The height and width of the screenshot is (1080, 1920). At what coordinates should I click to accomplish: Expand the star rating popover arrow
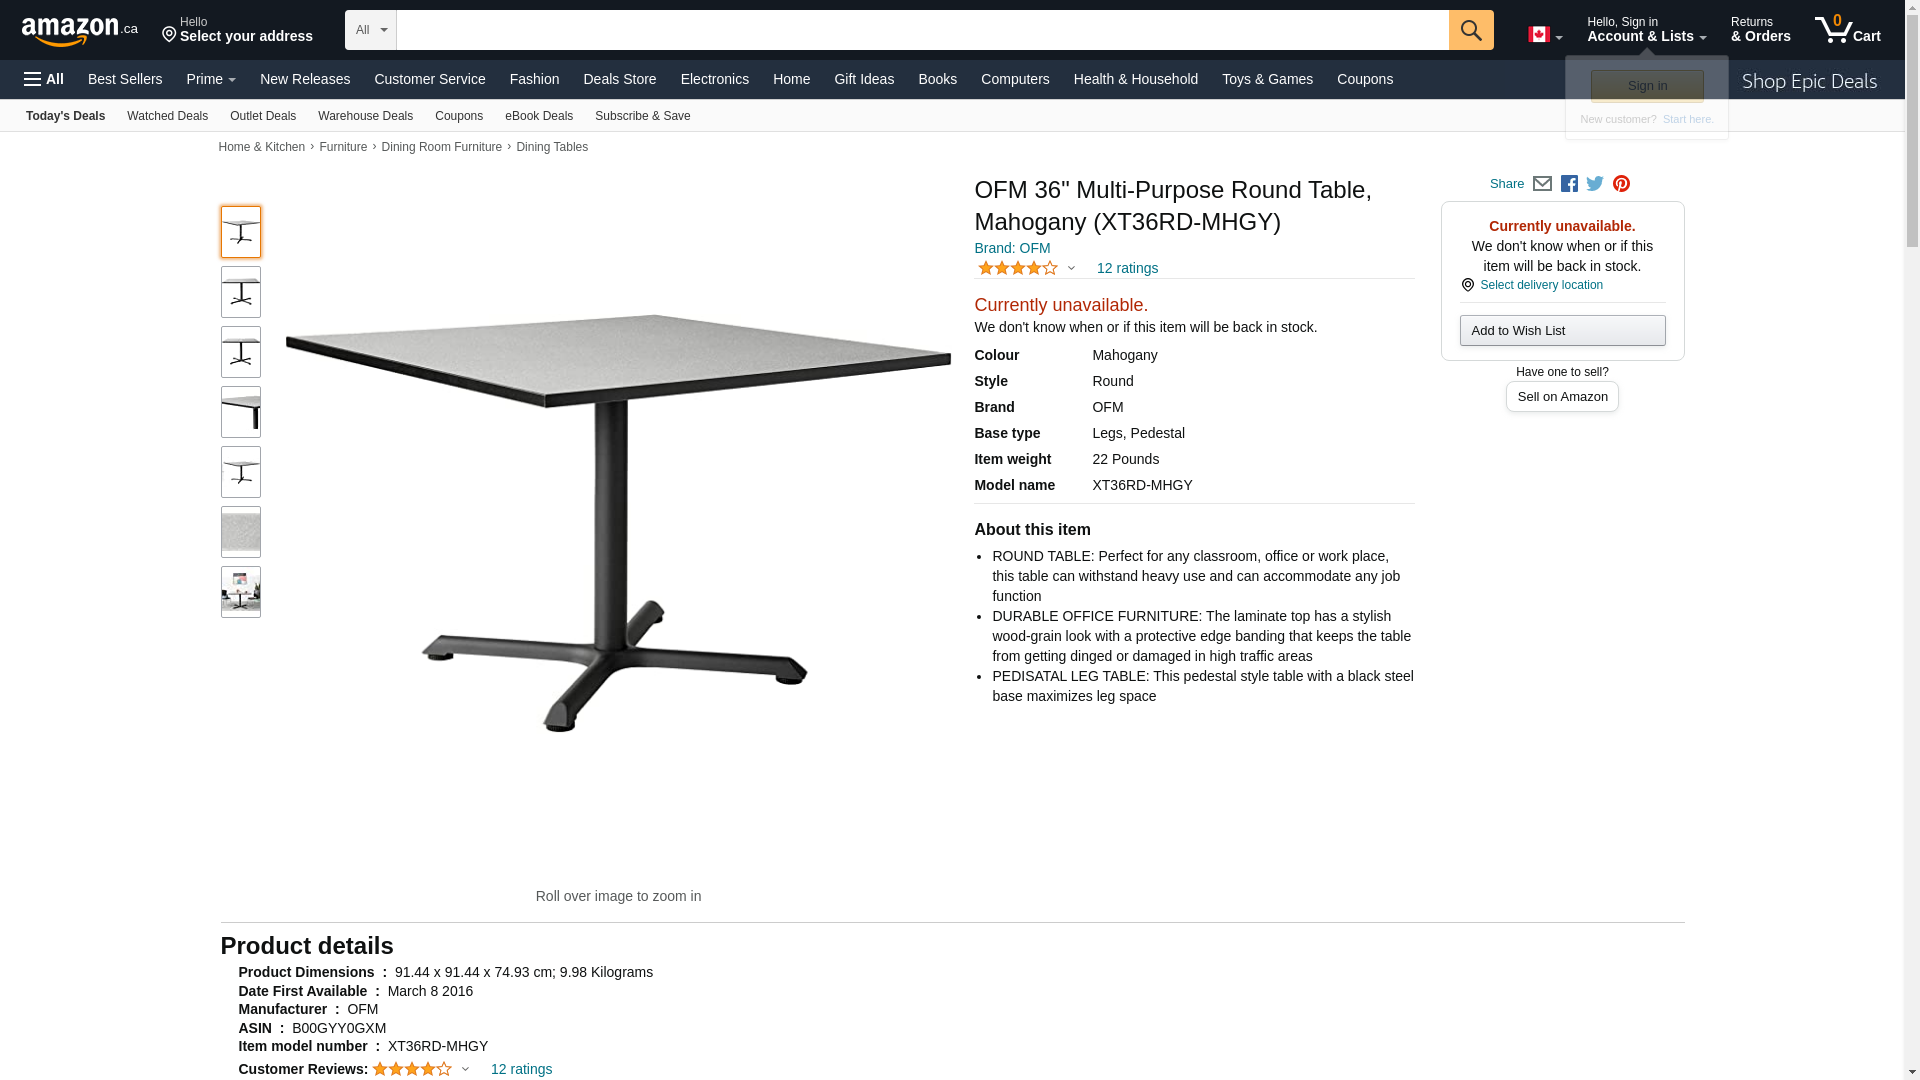1071,268
